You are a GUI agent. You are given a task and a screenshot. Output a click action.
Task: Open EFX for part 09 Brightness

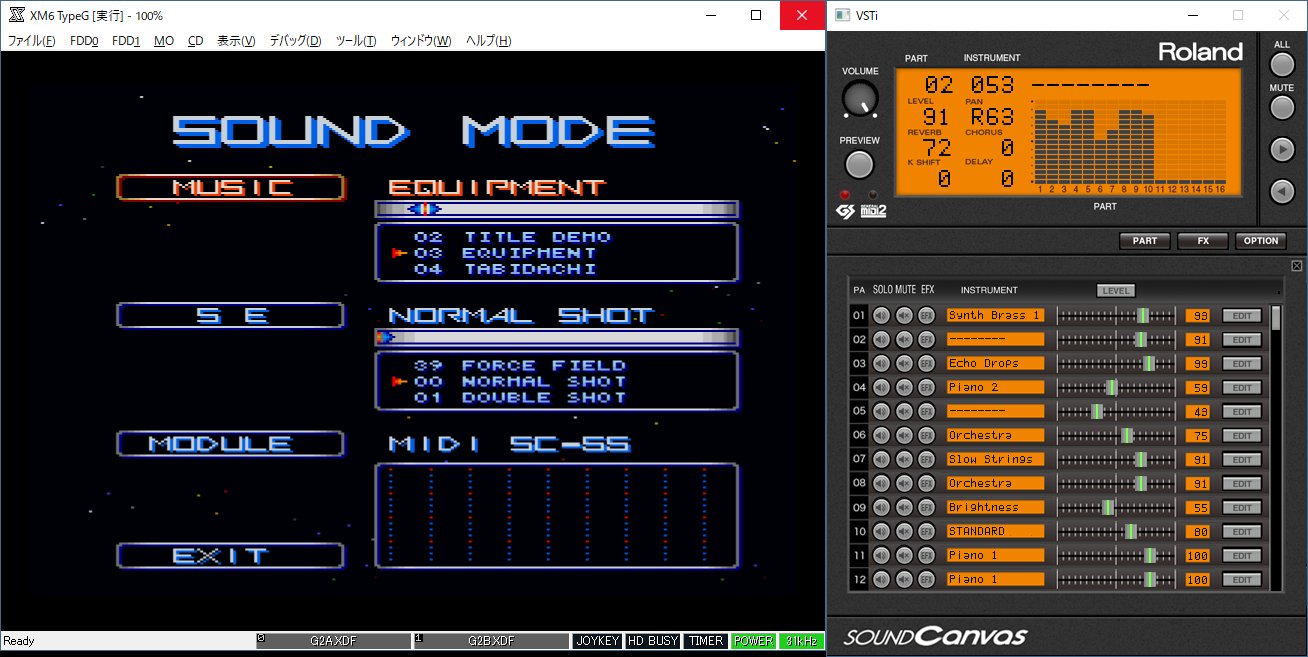(x=926, y=507)
